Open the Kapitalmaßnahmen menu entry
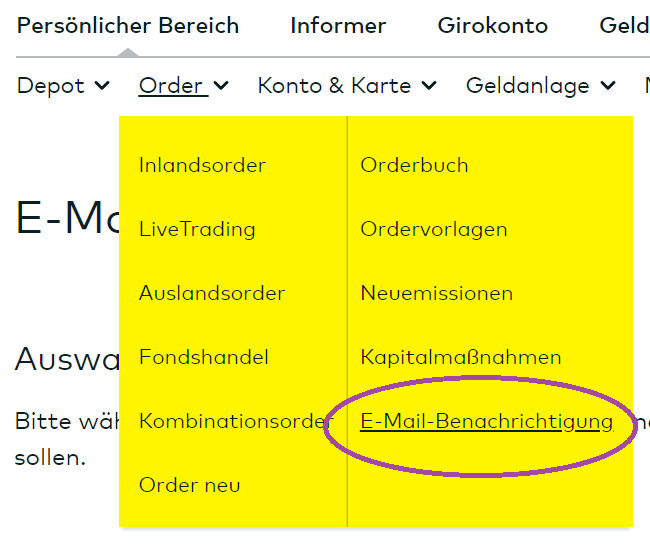The height and width of the screenshot is (546, 650). click(x=461, y=357)
